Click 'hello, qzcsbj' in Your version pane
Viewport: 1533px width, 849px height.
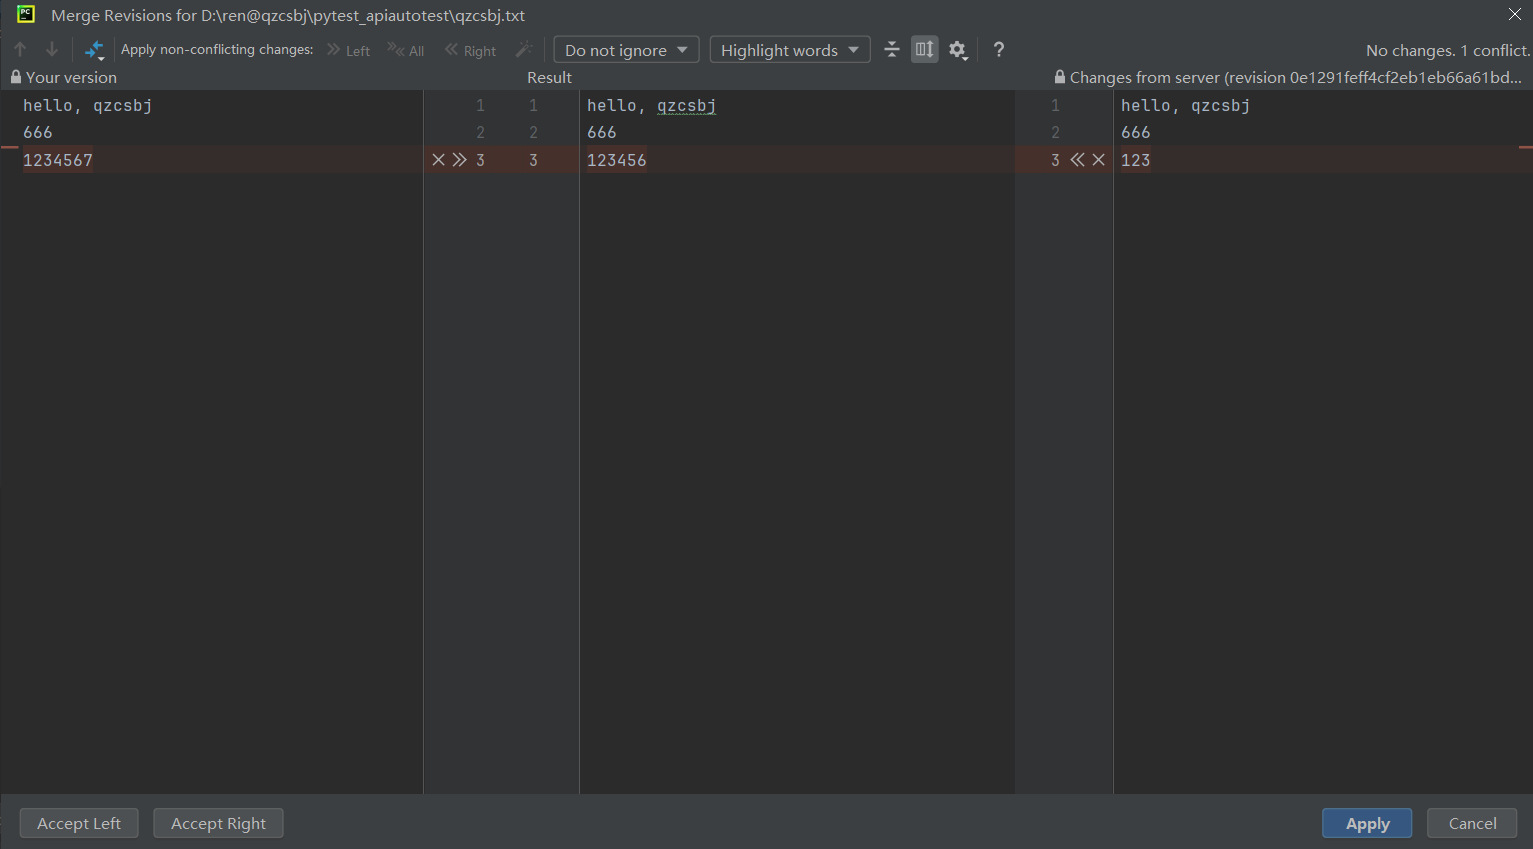pos(88,106)
